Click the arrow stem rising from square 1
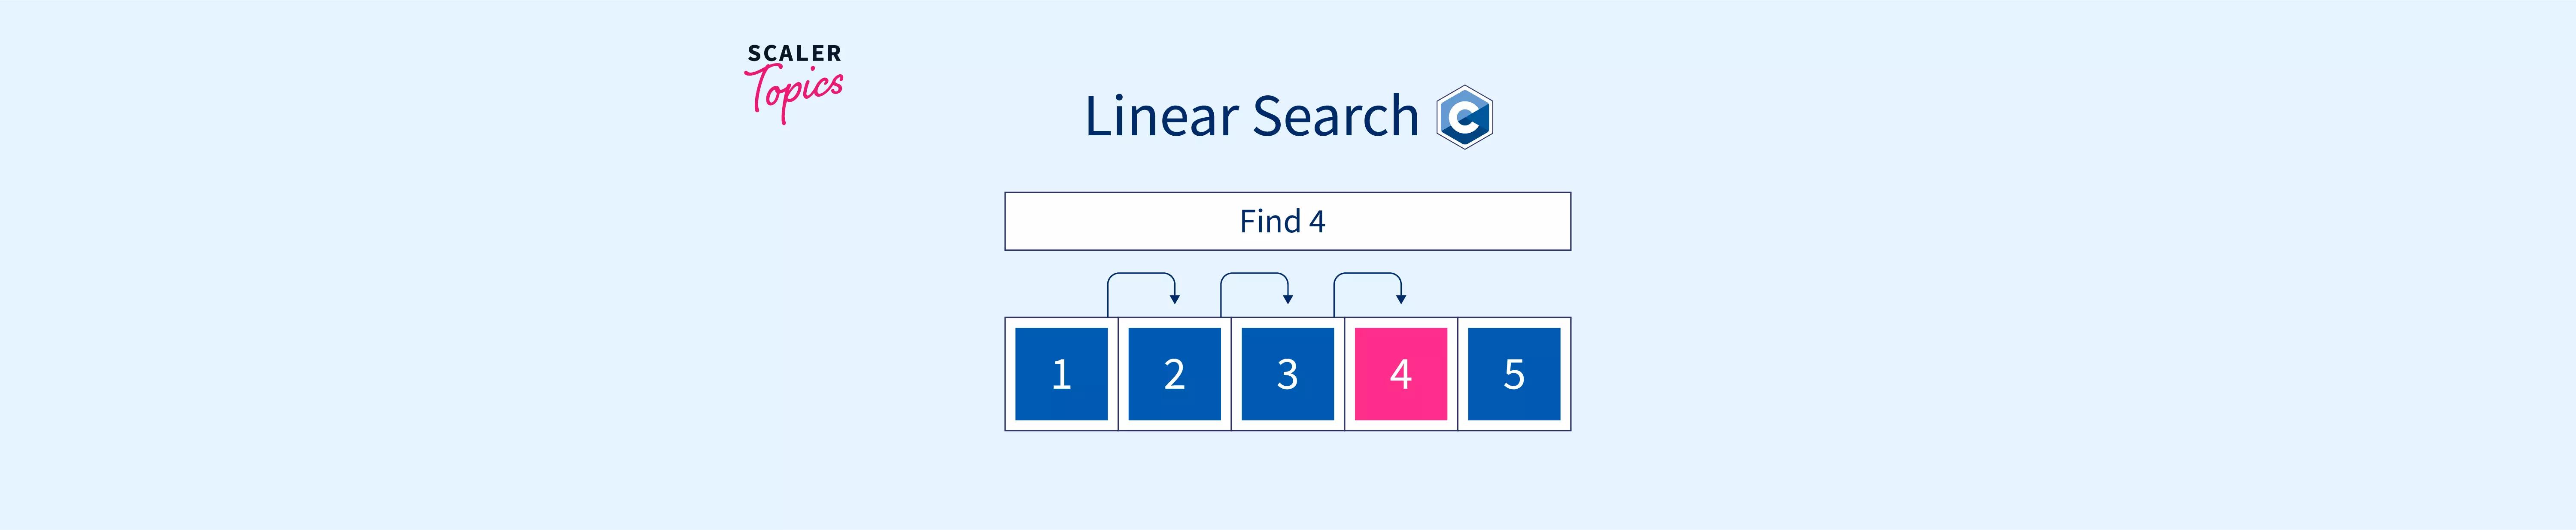2576x530 pixels. coord(1108,298)
